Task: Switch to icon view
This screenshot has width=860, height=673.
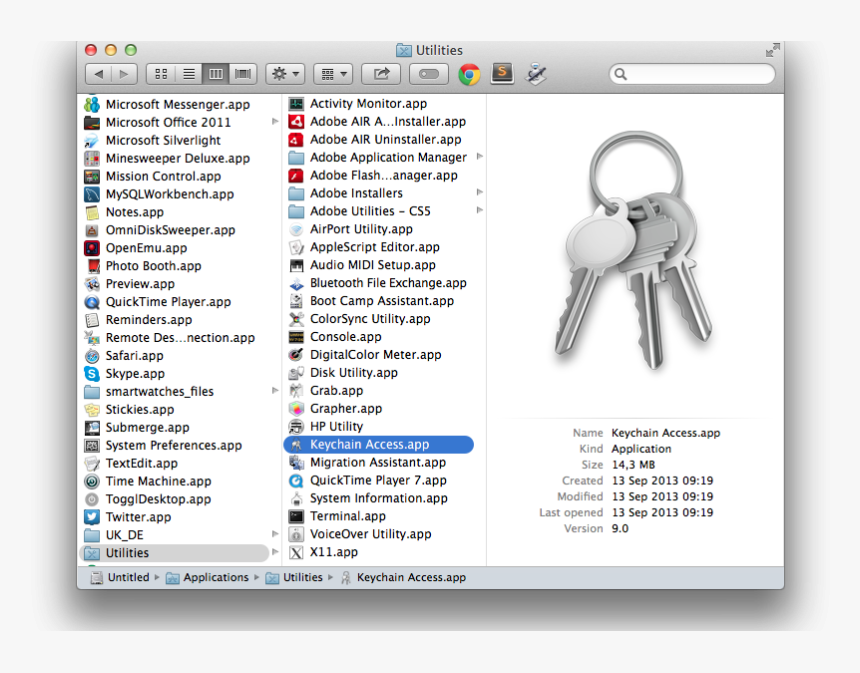Action: tap(161, 74)
